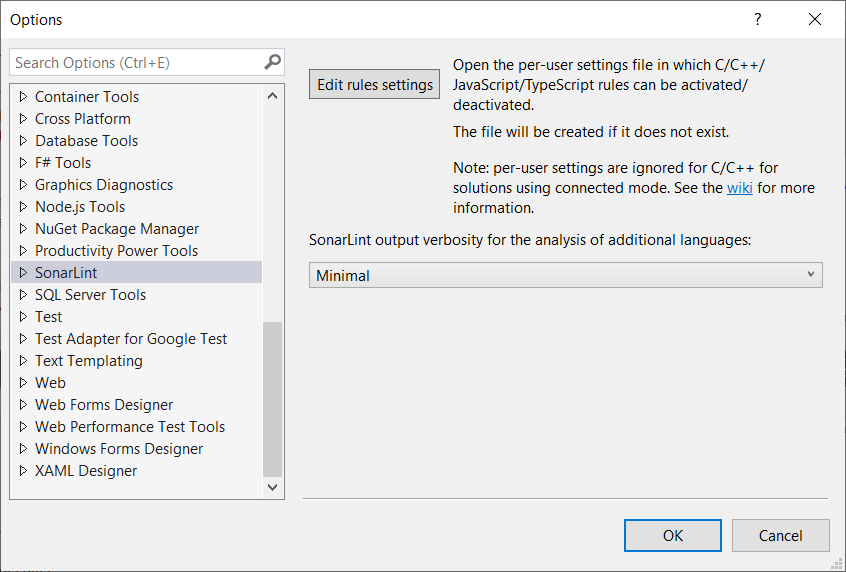Expand the Node.js Tools node arrow
Viewport: 846px width, 572px height.
tap(23, 207)
